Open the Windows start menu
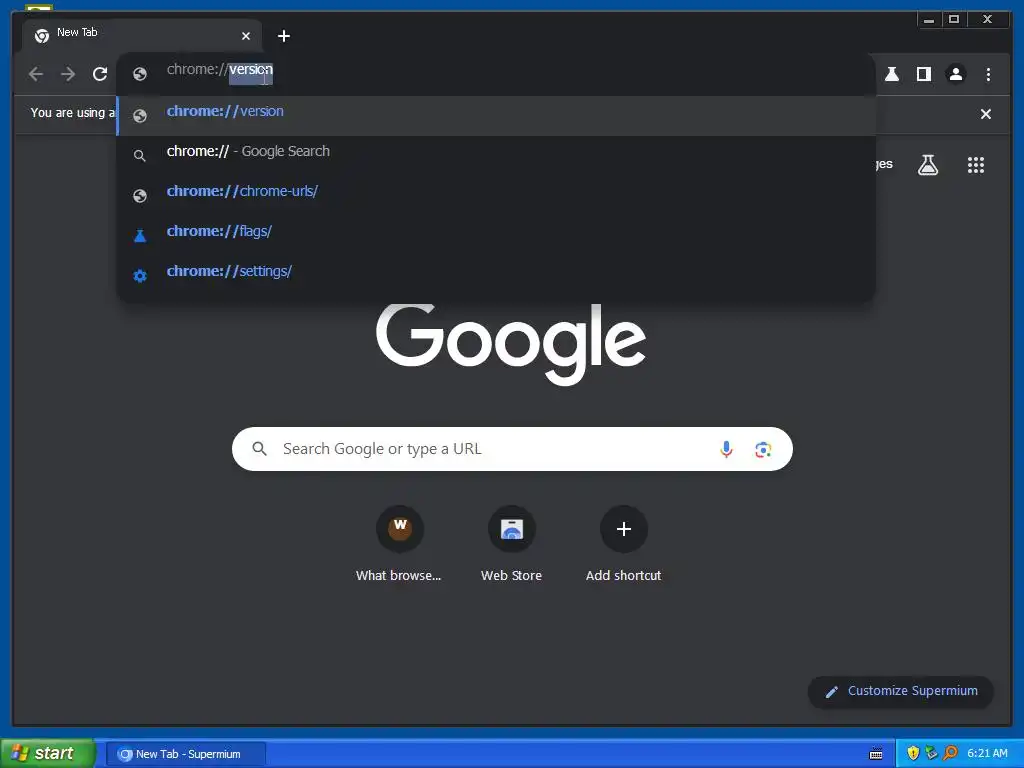This screenshot has width=1024, height=768. 47,754
